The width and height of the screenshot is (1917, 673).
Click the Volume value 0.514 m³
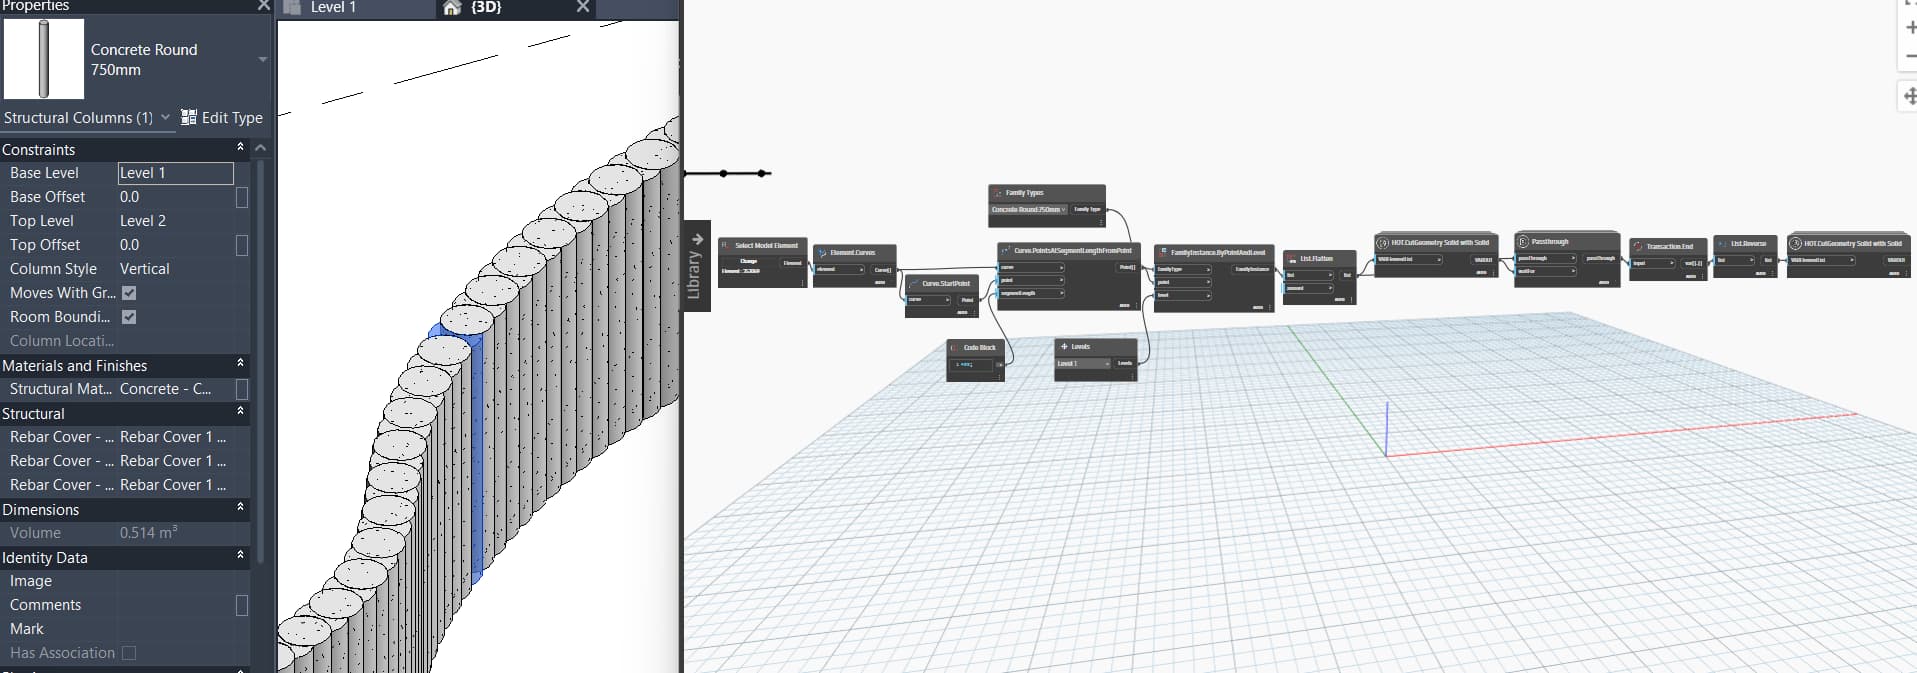coord(148,532)
